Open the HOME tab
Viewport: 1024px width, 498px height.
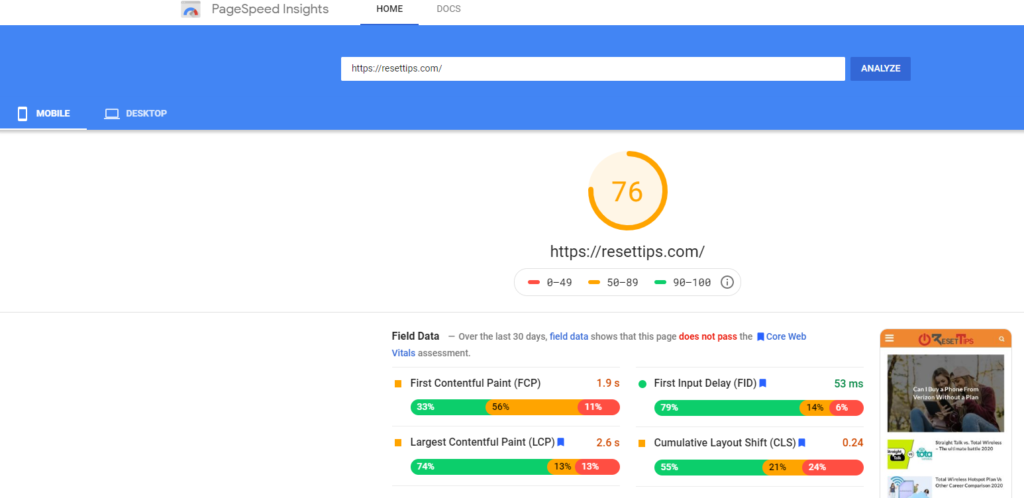389,9
